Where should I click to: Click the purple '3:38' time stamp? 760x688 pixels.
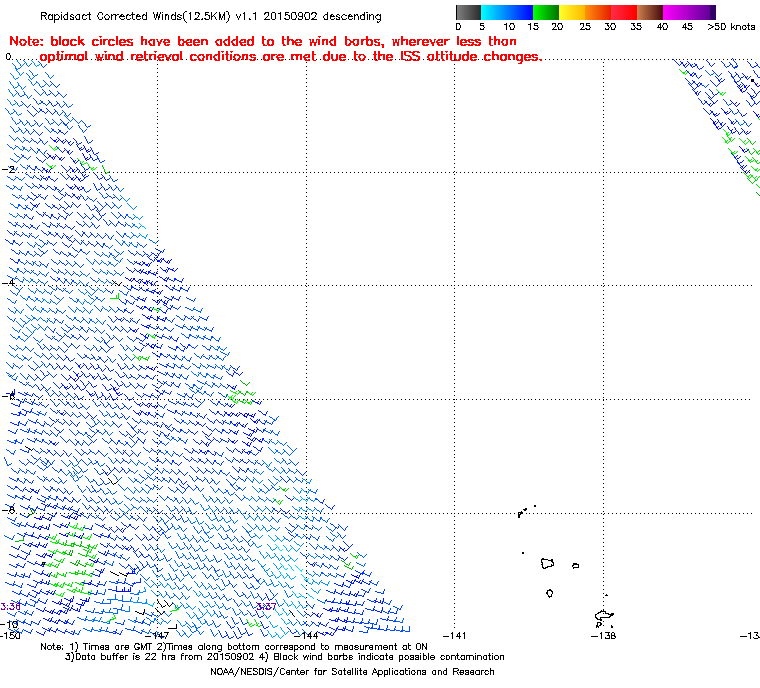click(11, 607)
